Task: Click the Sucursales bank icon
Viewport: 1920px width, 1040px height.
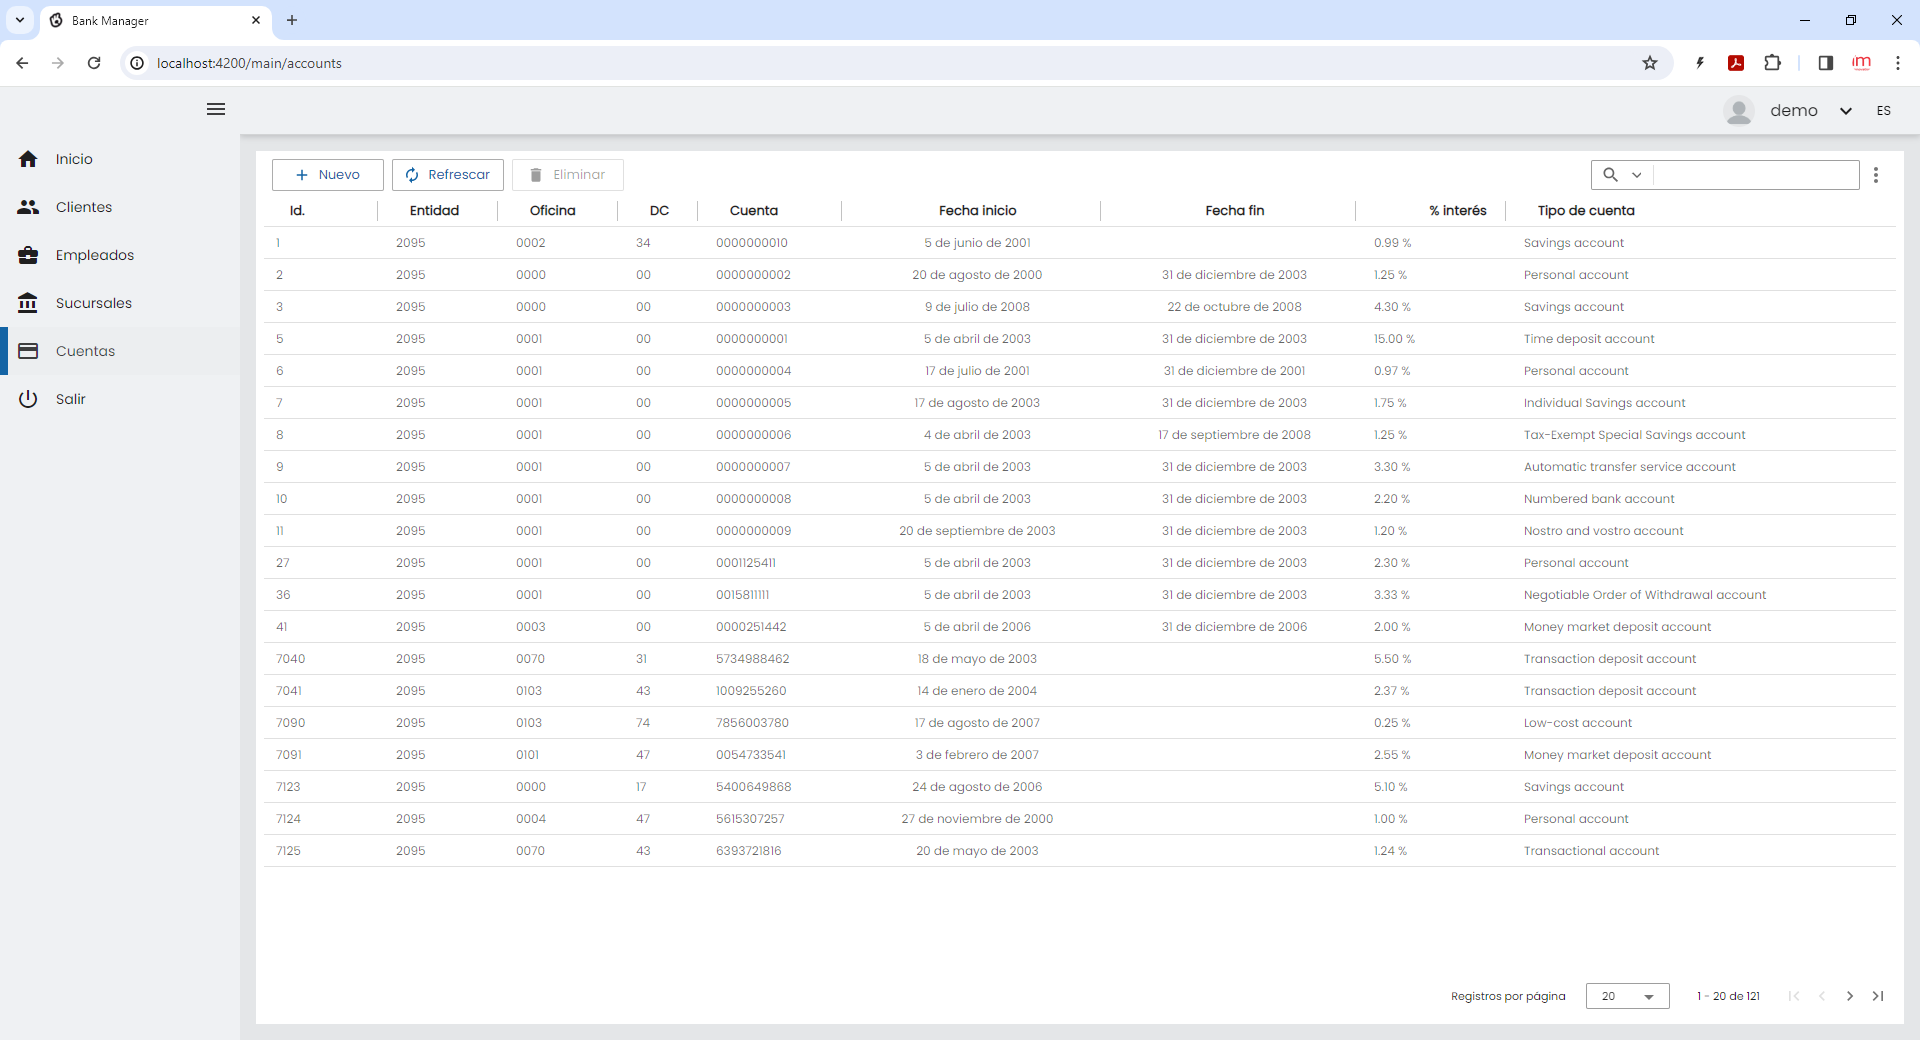Action: pyautogui.click(x=28, y=303)
